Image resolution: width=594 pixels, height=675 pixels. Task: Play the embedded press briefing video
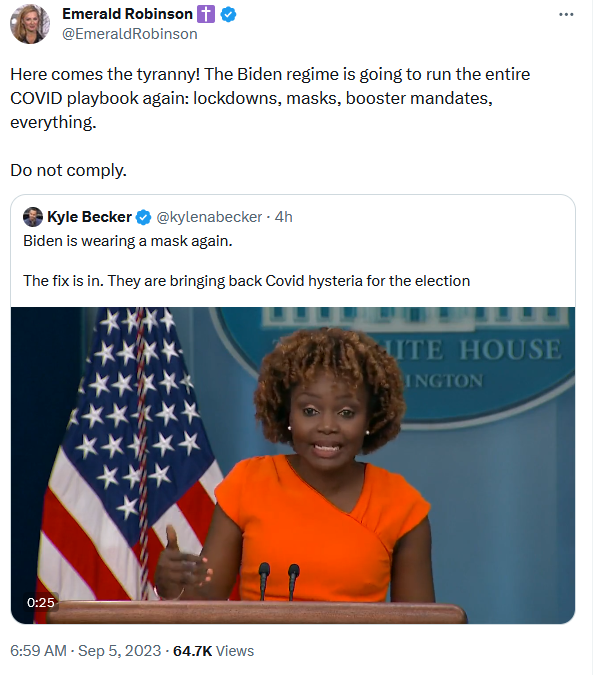(293, 465)
